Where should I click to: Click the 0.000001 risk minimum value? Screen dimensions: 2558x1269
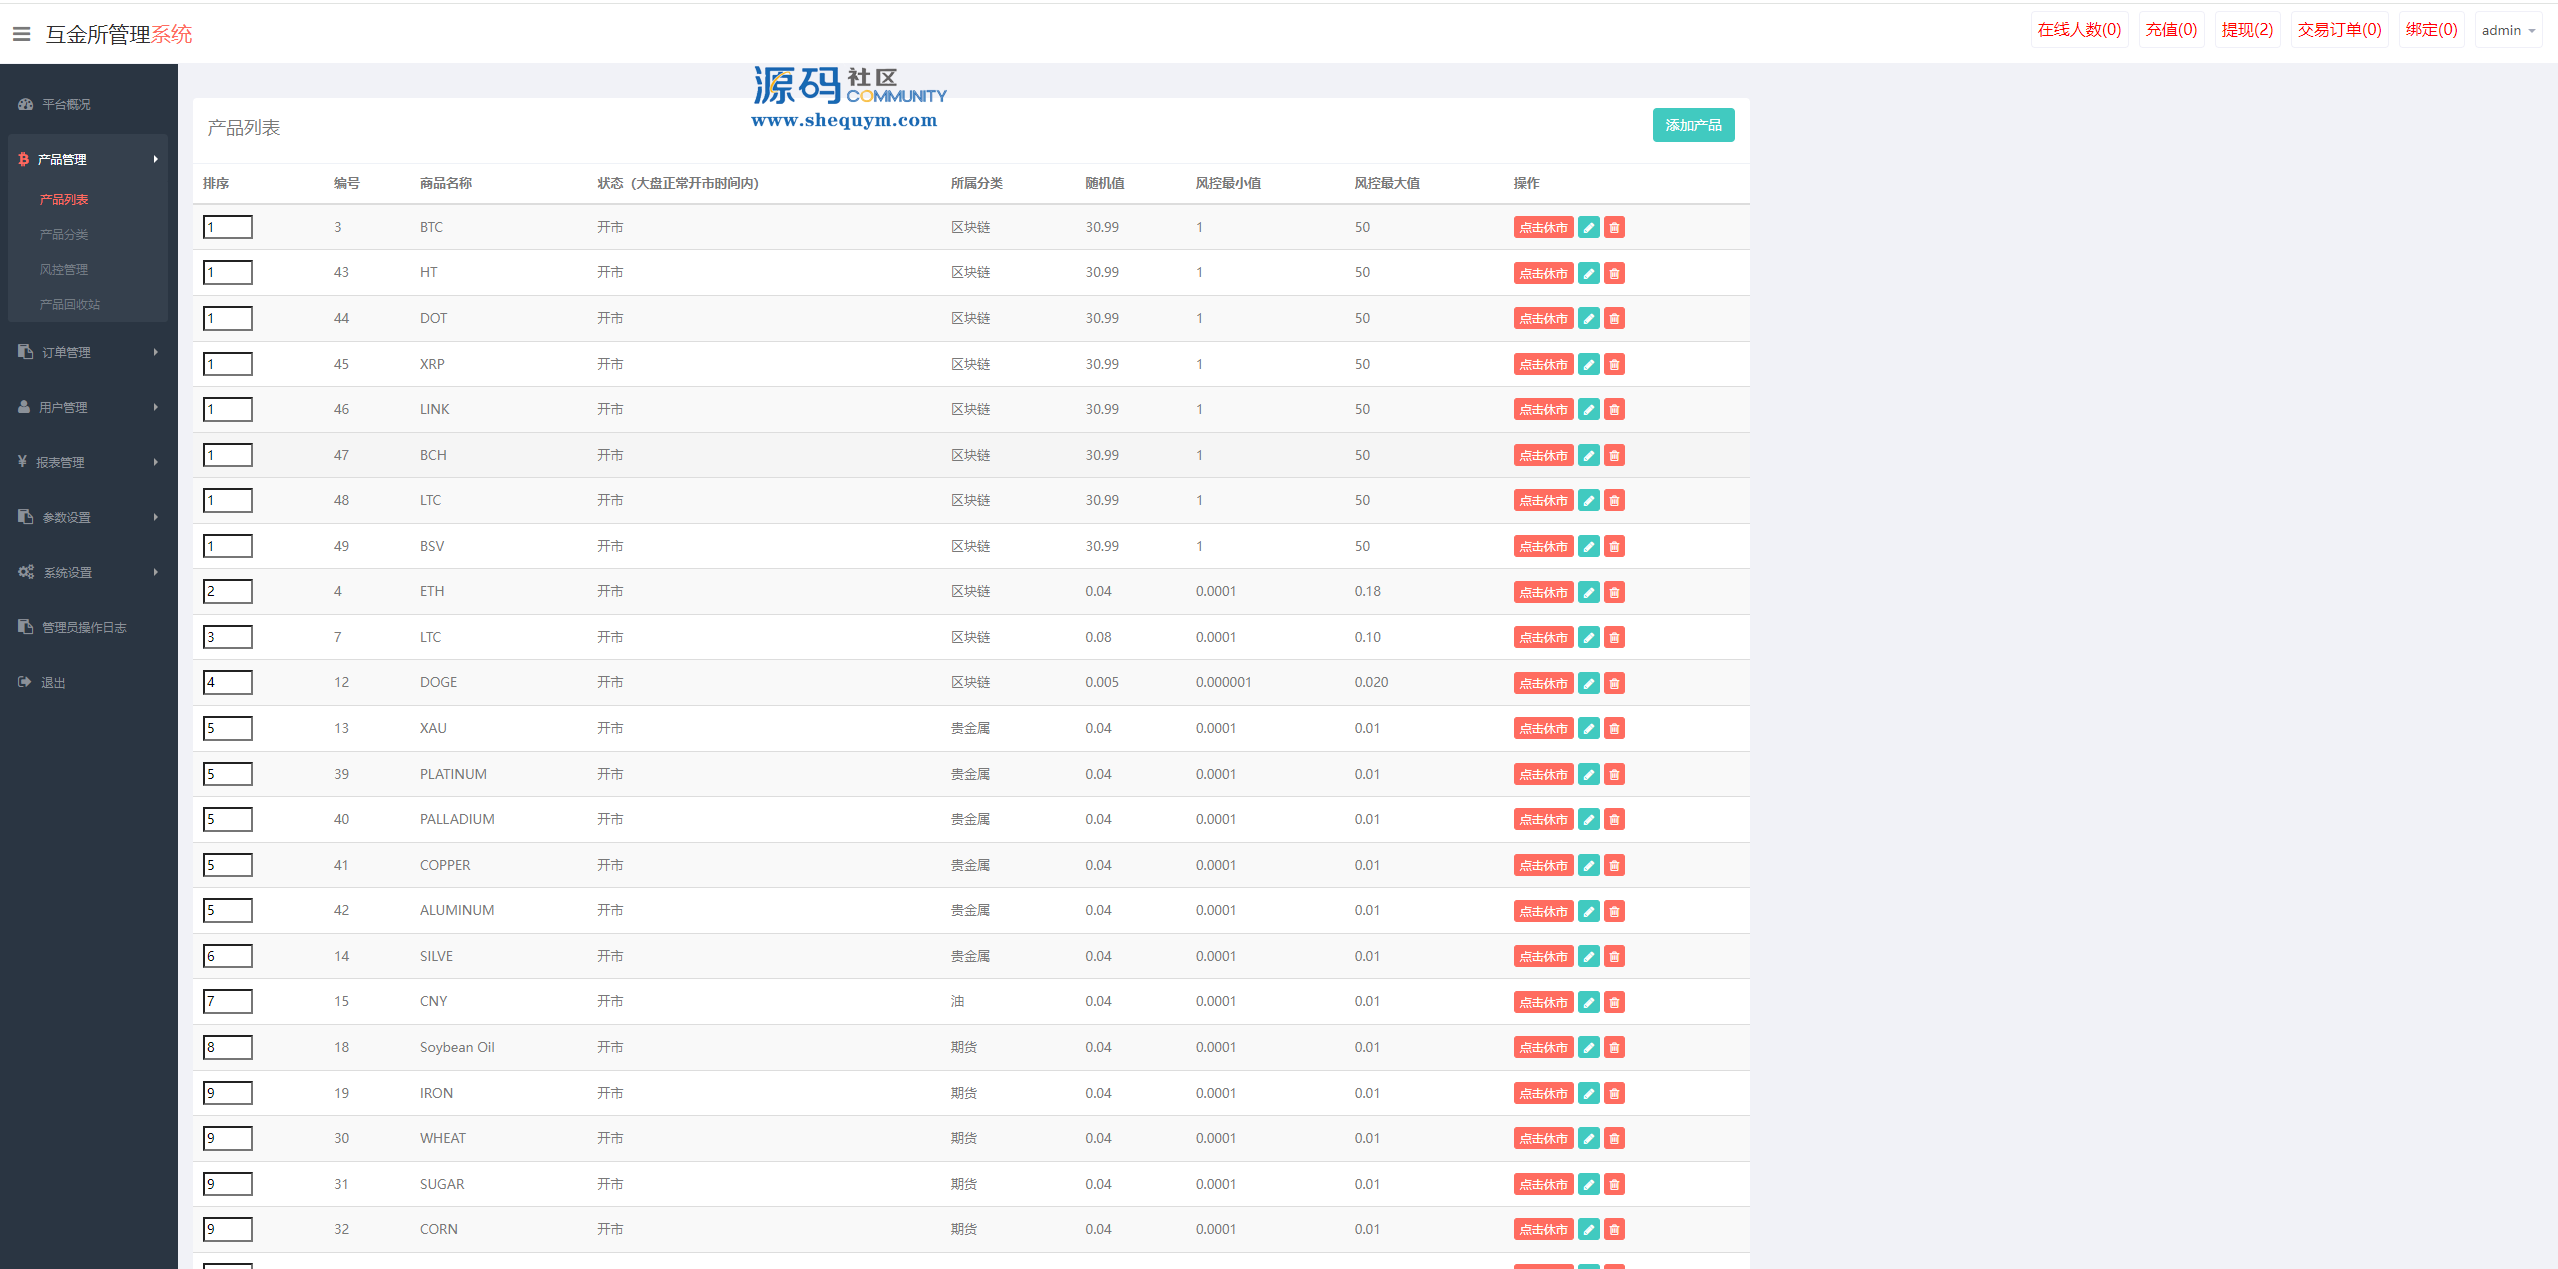coord(1223,682)
